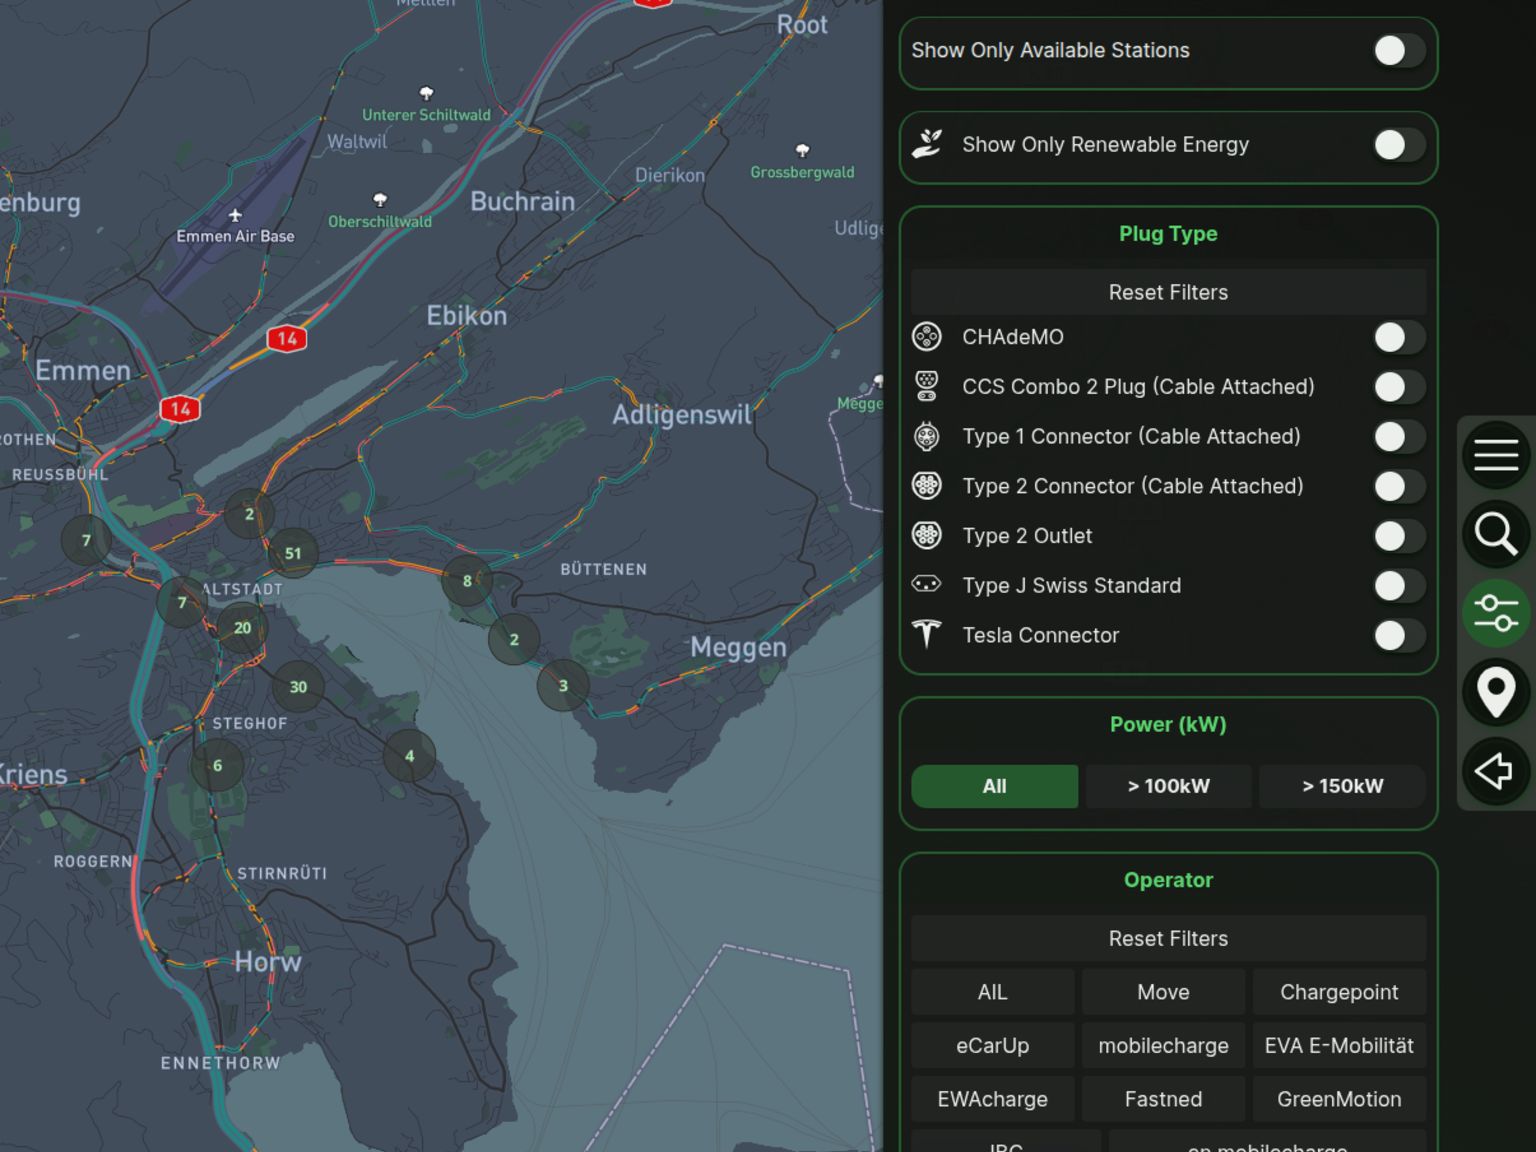Toggle the Type 1 Connector switch
This screenshot has width=1536, height=1152.
[x=1399, y=437]
